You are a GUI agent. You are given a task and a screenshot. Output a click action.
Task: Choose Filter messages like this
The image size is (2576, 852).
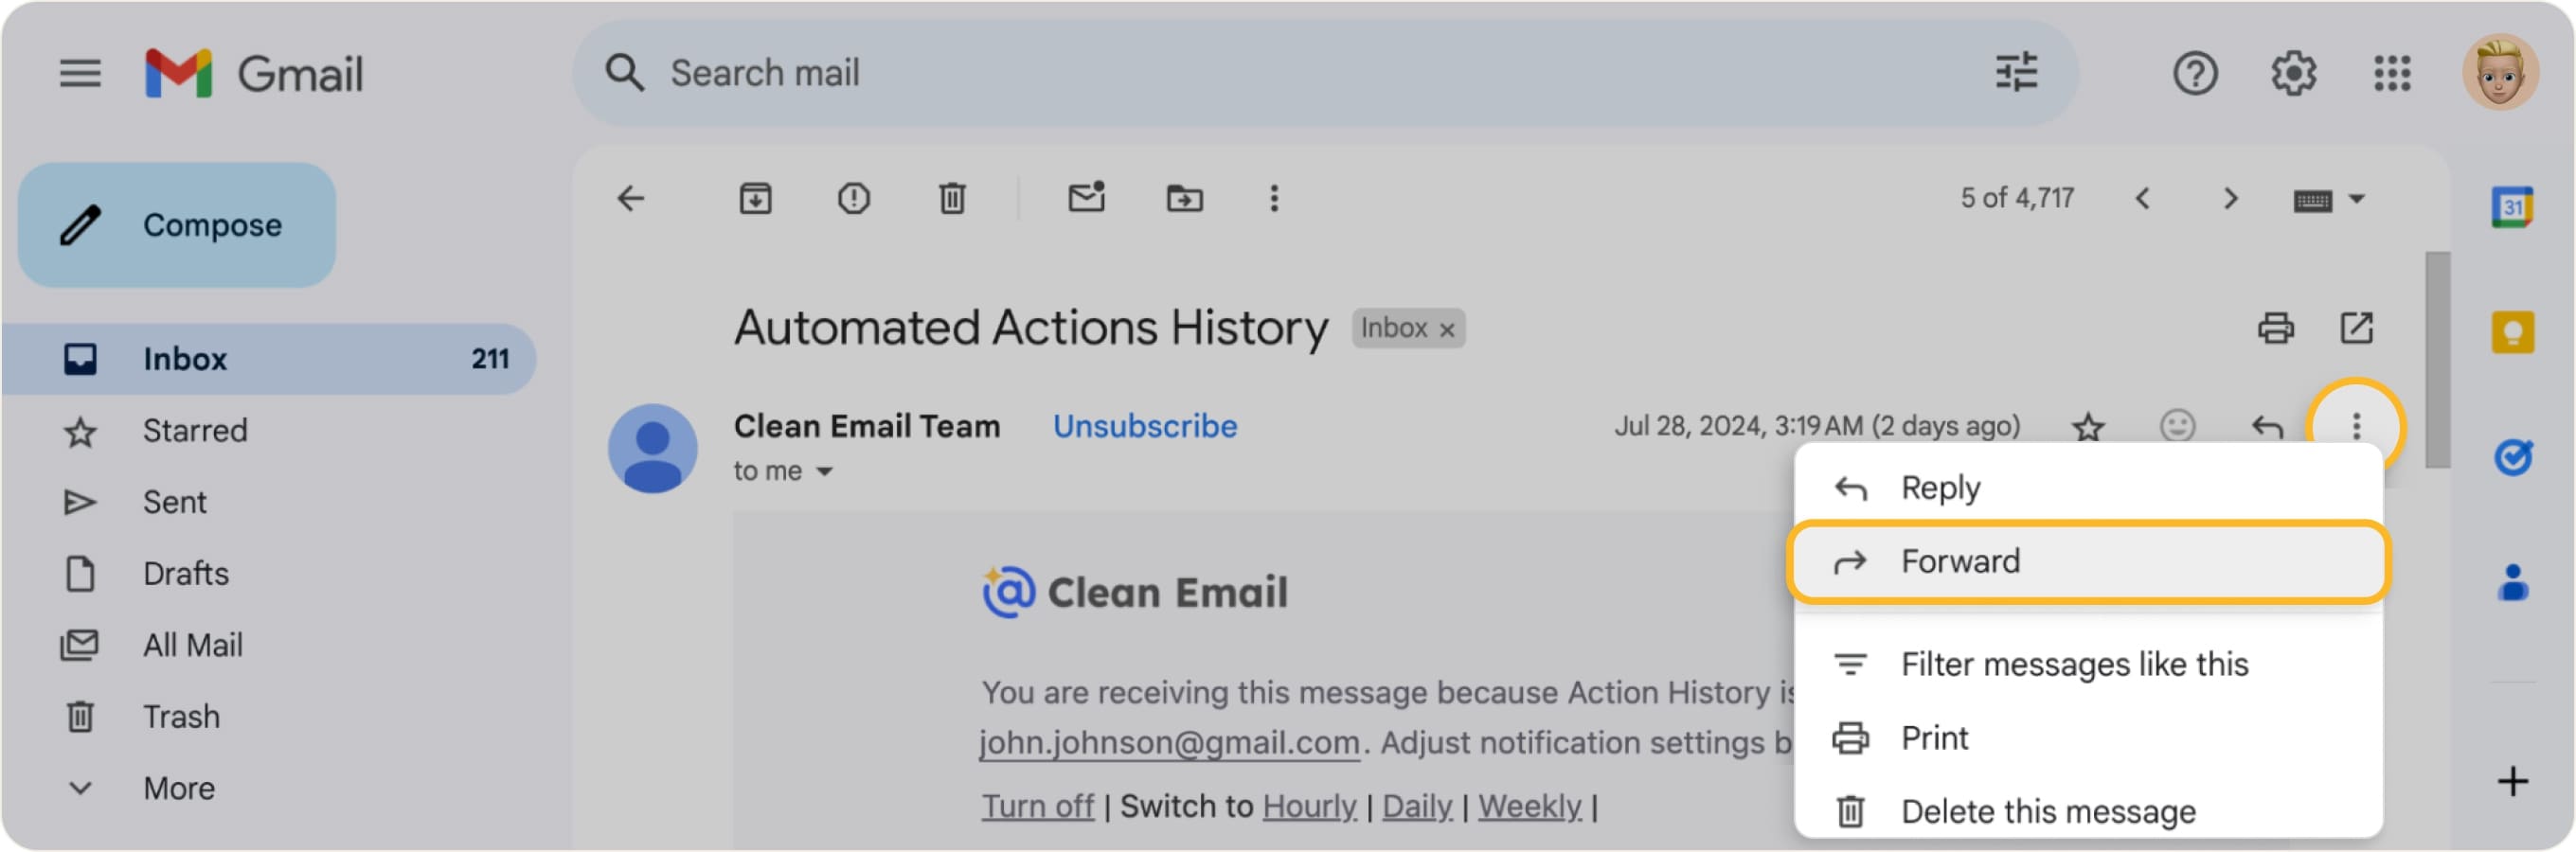click(2075, 663)
